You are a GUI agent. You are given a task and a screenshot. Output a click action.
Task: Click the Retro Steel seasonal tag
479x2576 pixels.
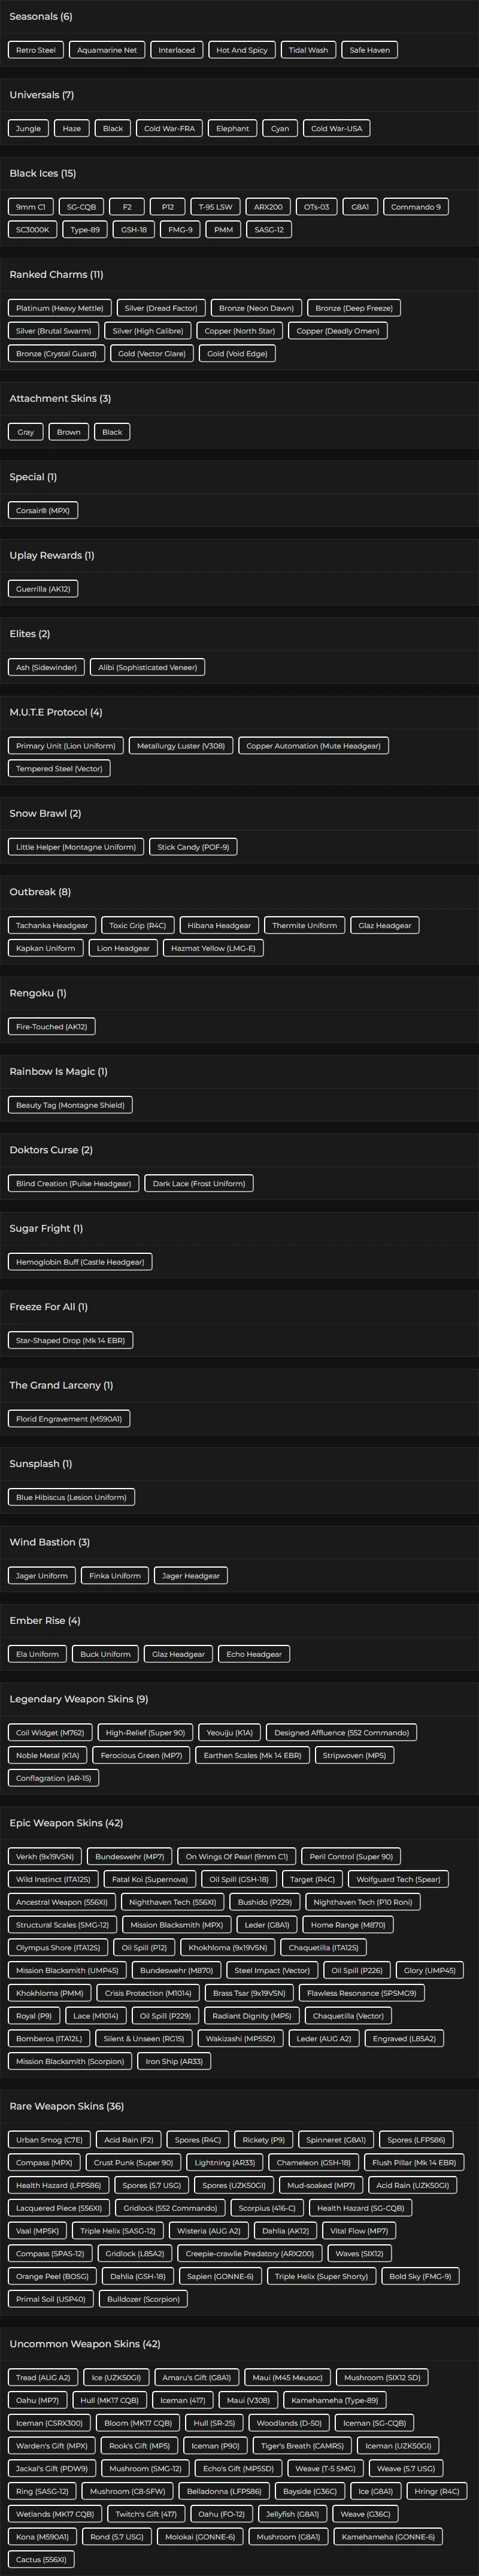coord(36,50)
